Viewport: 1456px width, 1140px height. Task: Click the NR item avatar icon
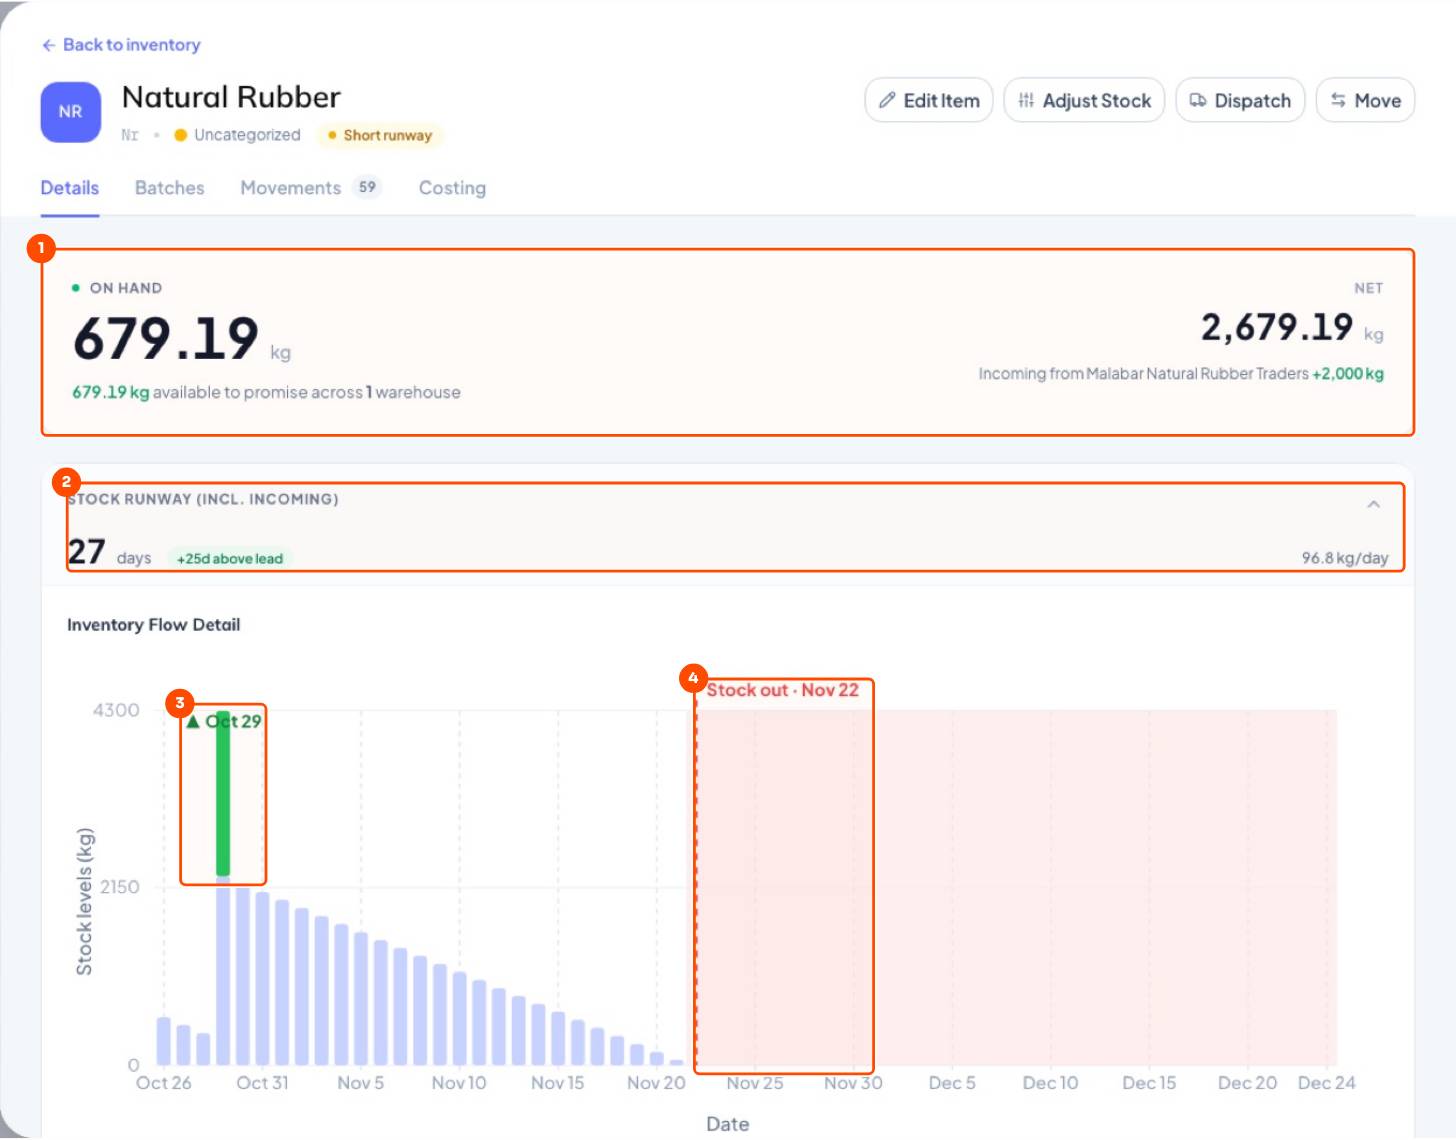click(70, 112)
